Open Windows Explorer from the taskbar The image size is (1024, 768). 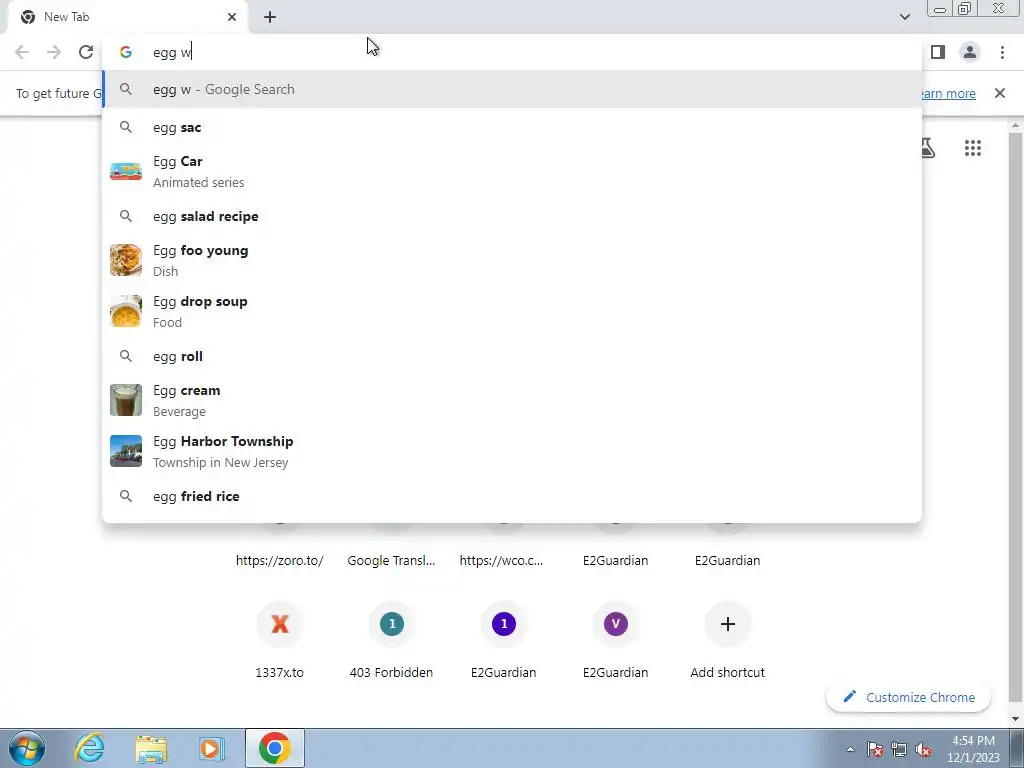[152, 748]
